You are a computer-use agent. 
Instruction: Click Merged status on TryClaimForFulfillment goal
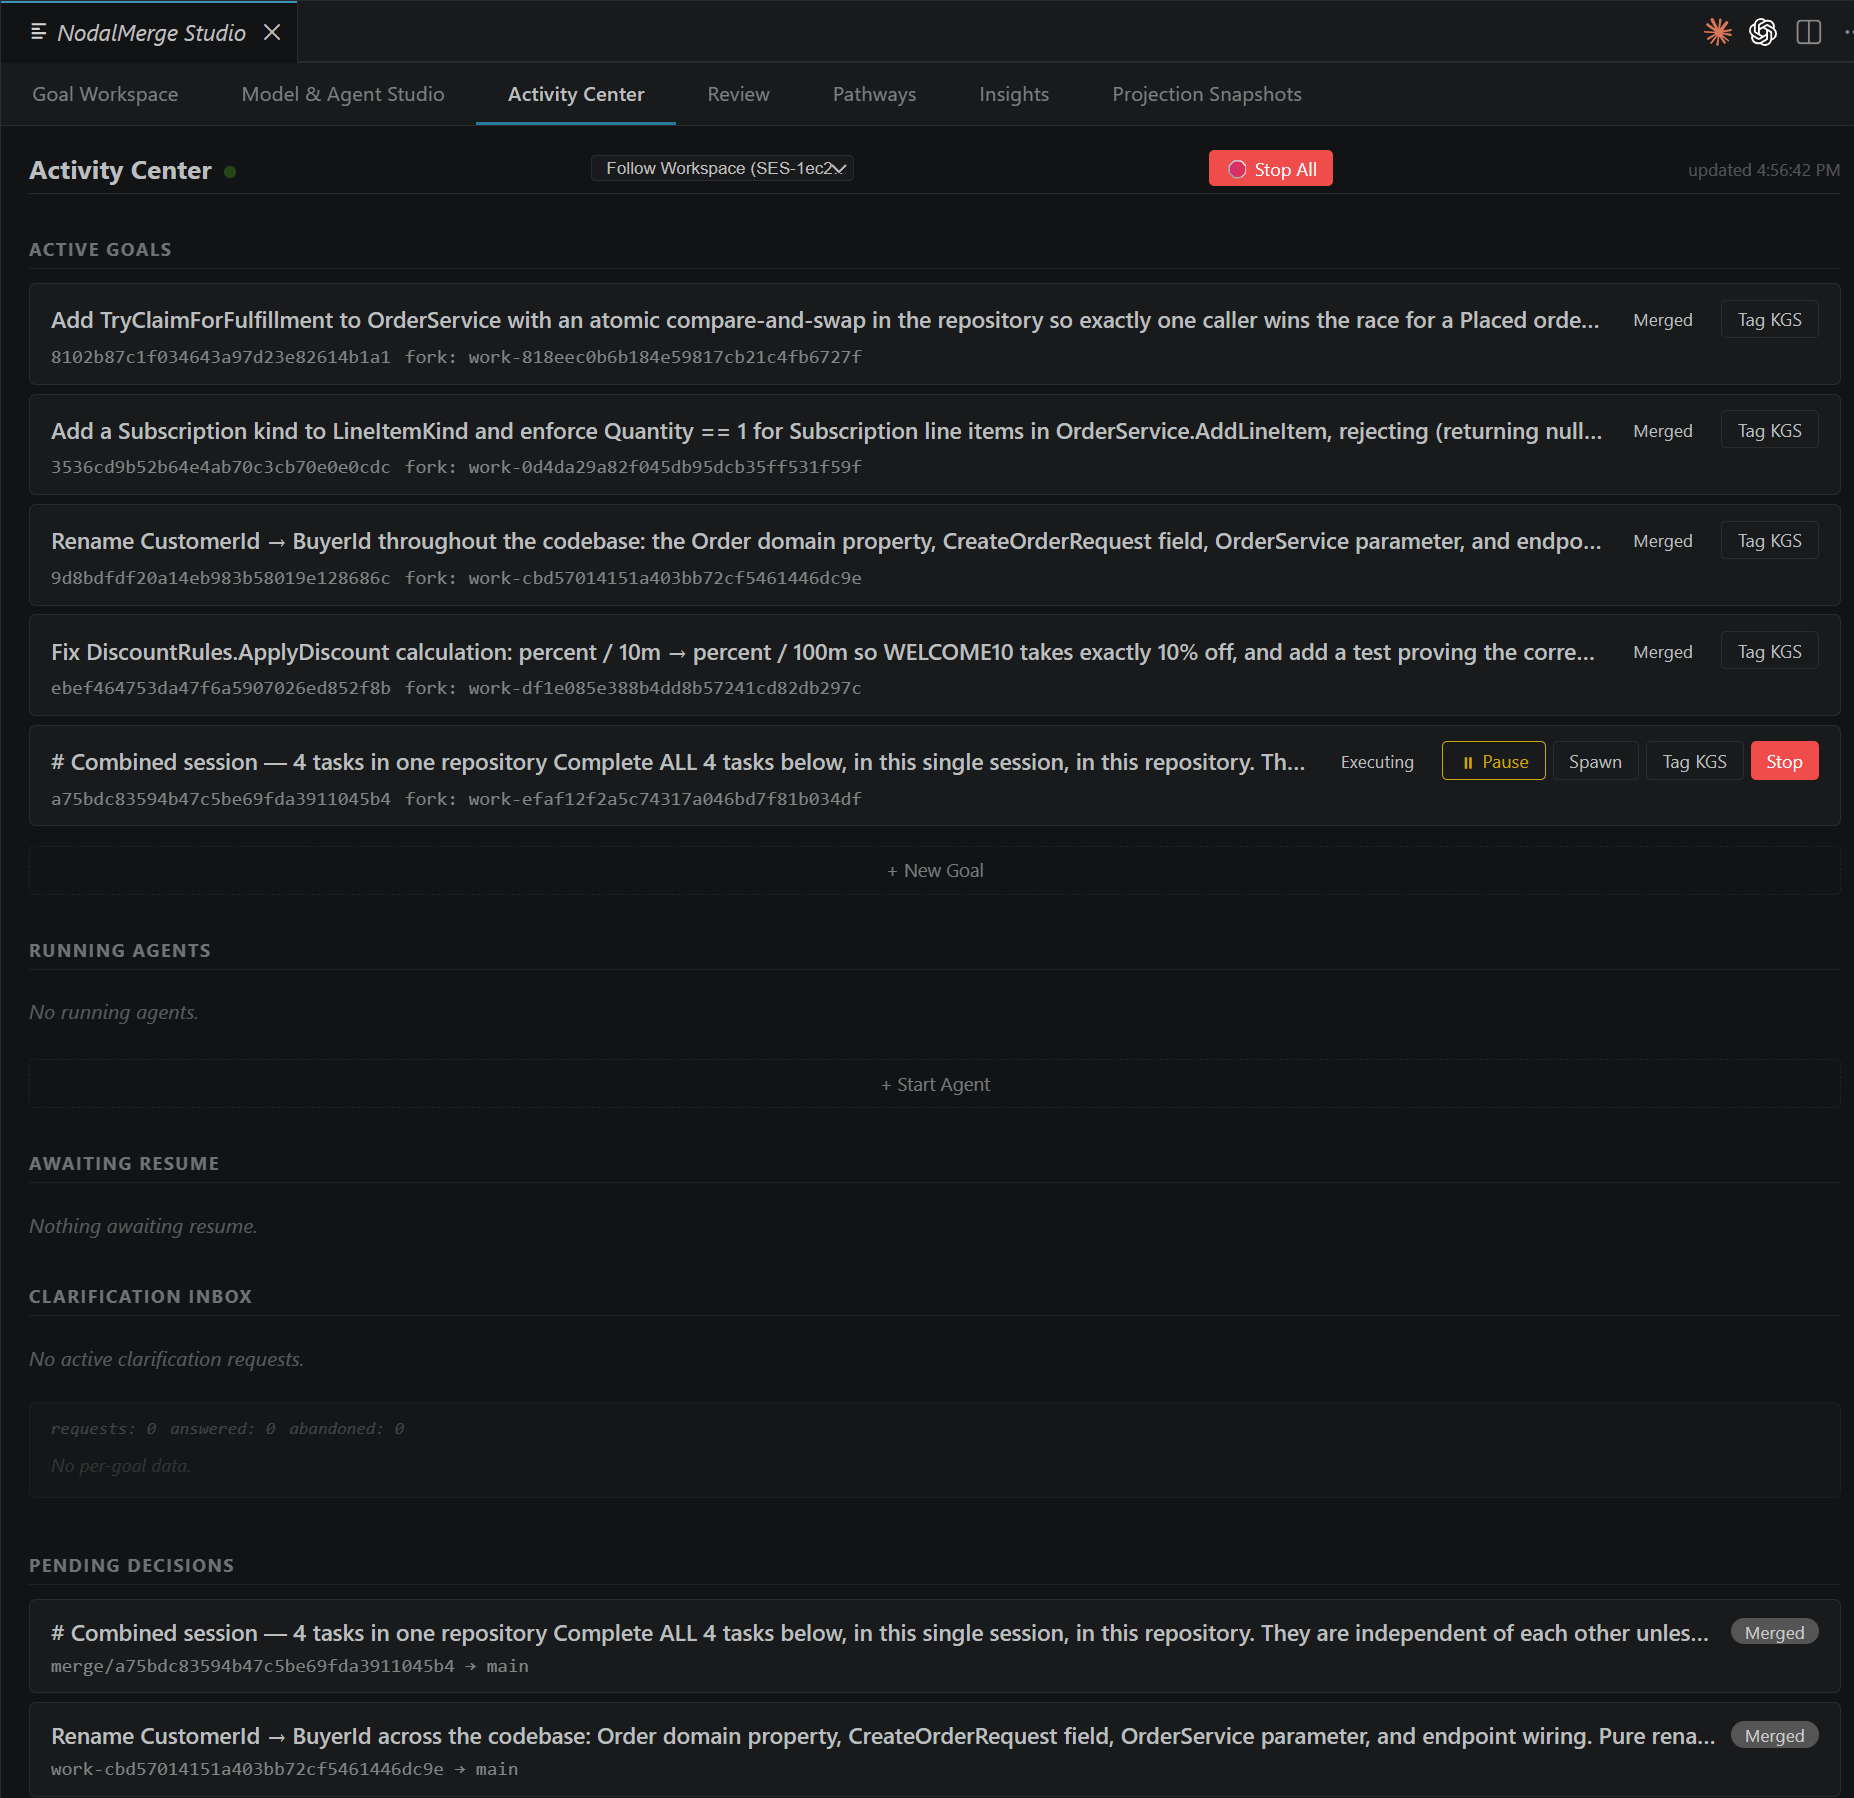[x=1663, y=320]
